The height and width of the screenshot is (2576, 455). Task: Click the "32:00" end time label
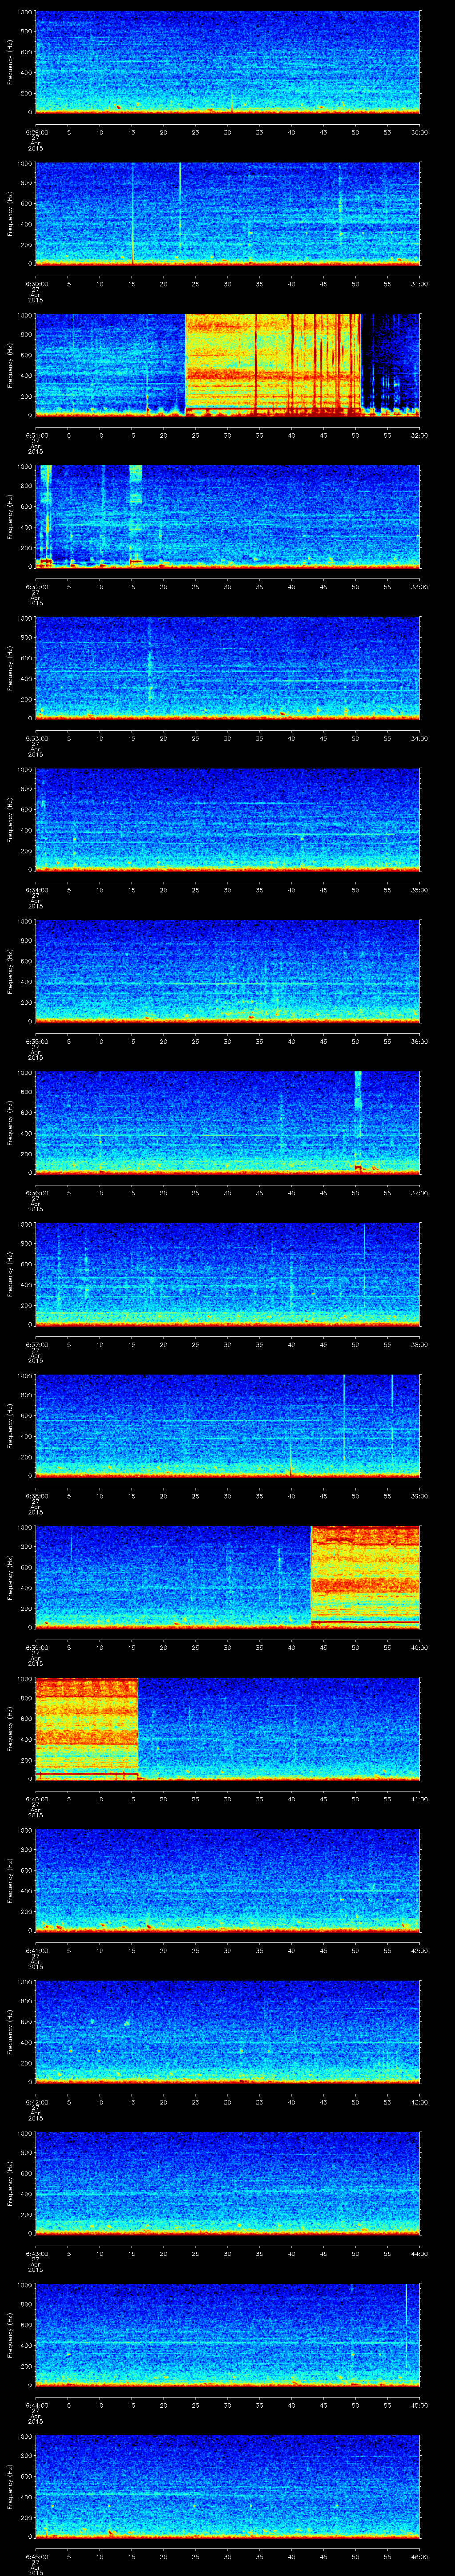click(x=420, y=435)
